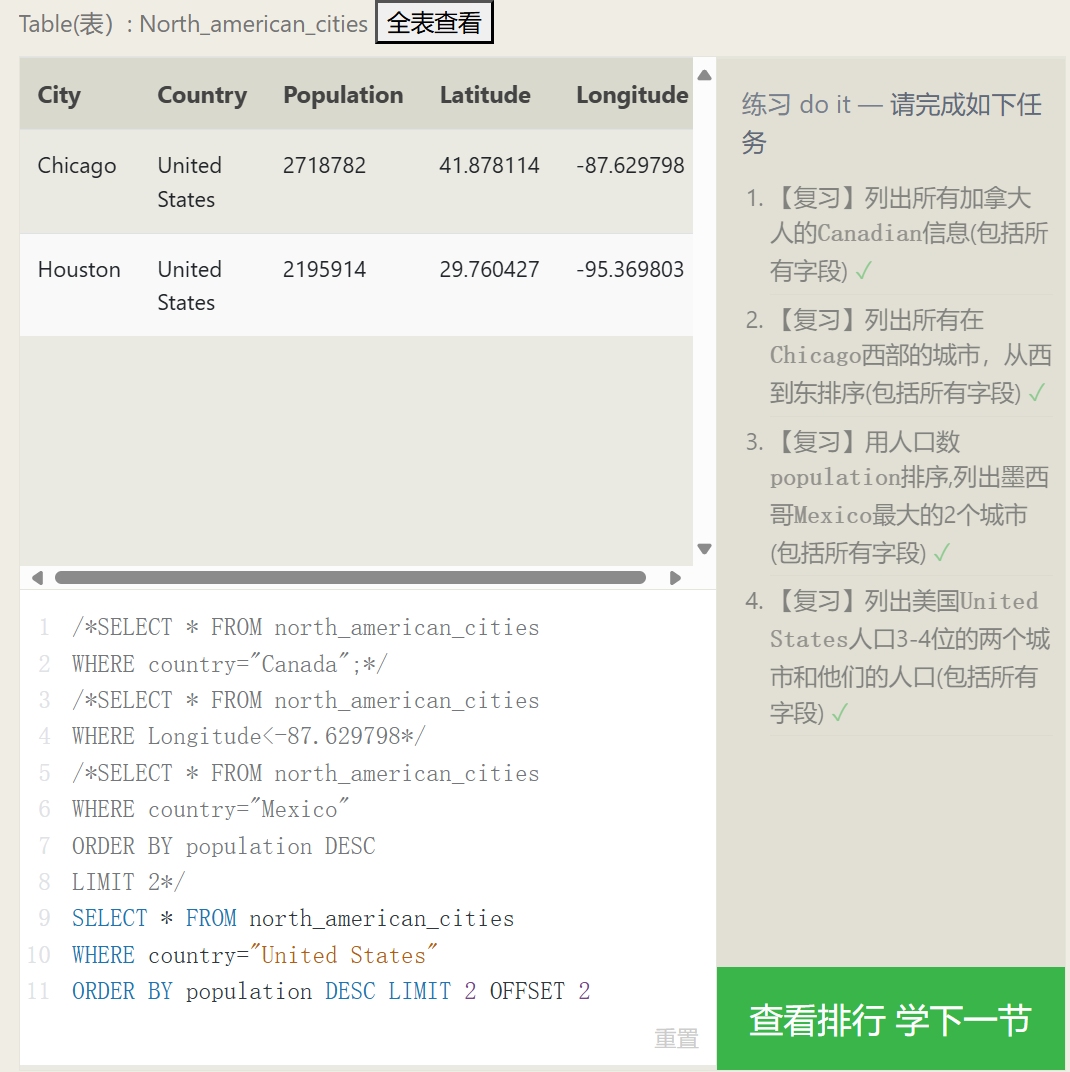
Task: Click the 重置 reset link
Action: [x=676, y=1039]
